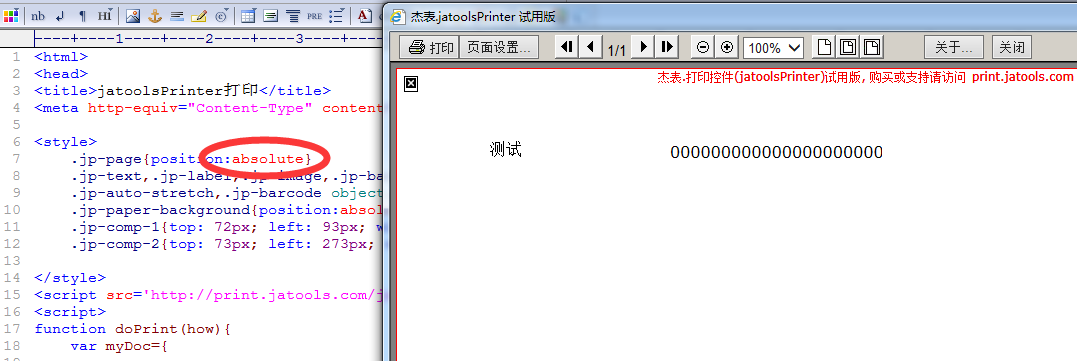1077x361 pixels.
Task: Go to previous page in preview
Action: (x=590, y=47)
